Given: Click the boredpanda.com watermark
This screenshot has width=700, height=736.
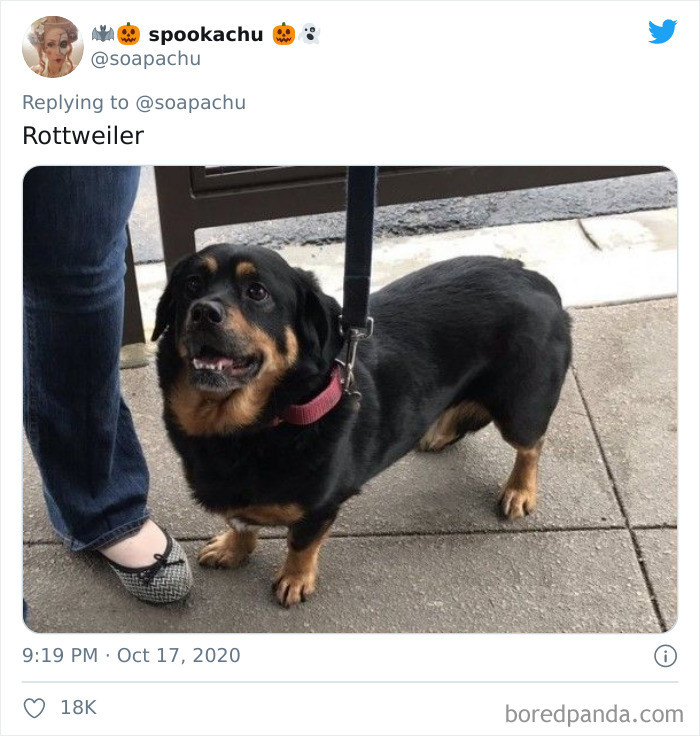Looking at the screenshot, I should coord(594,714).
